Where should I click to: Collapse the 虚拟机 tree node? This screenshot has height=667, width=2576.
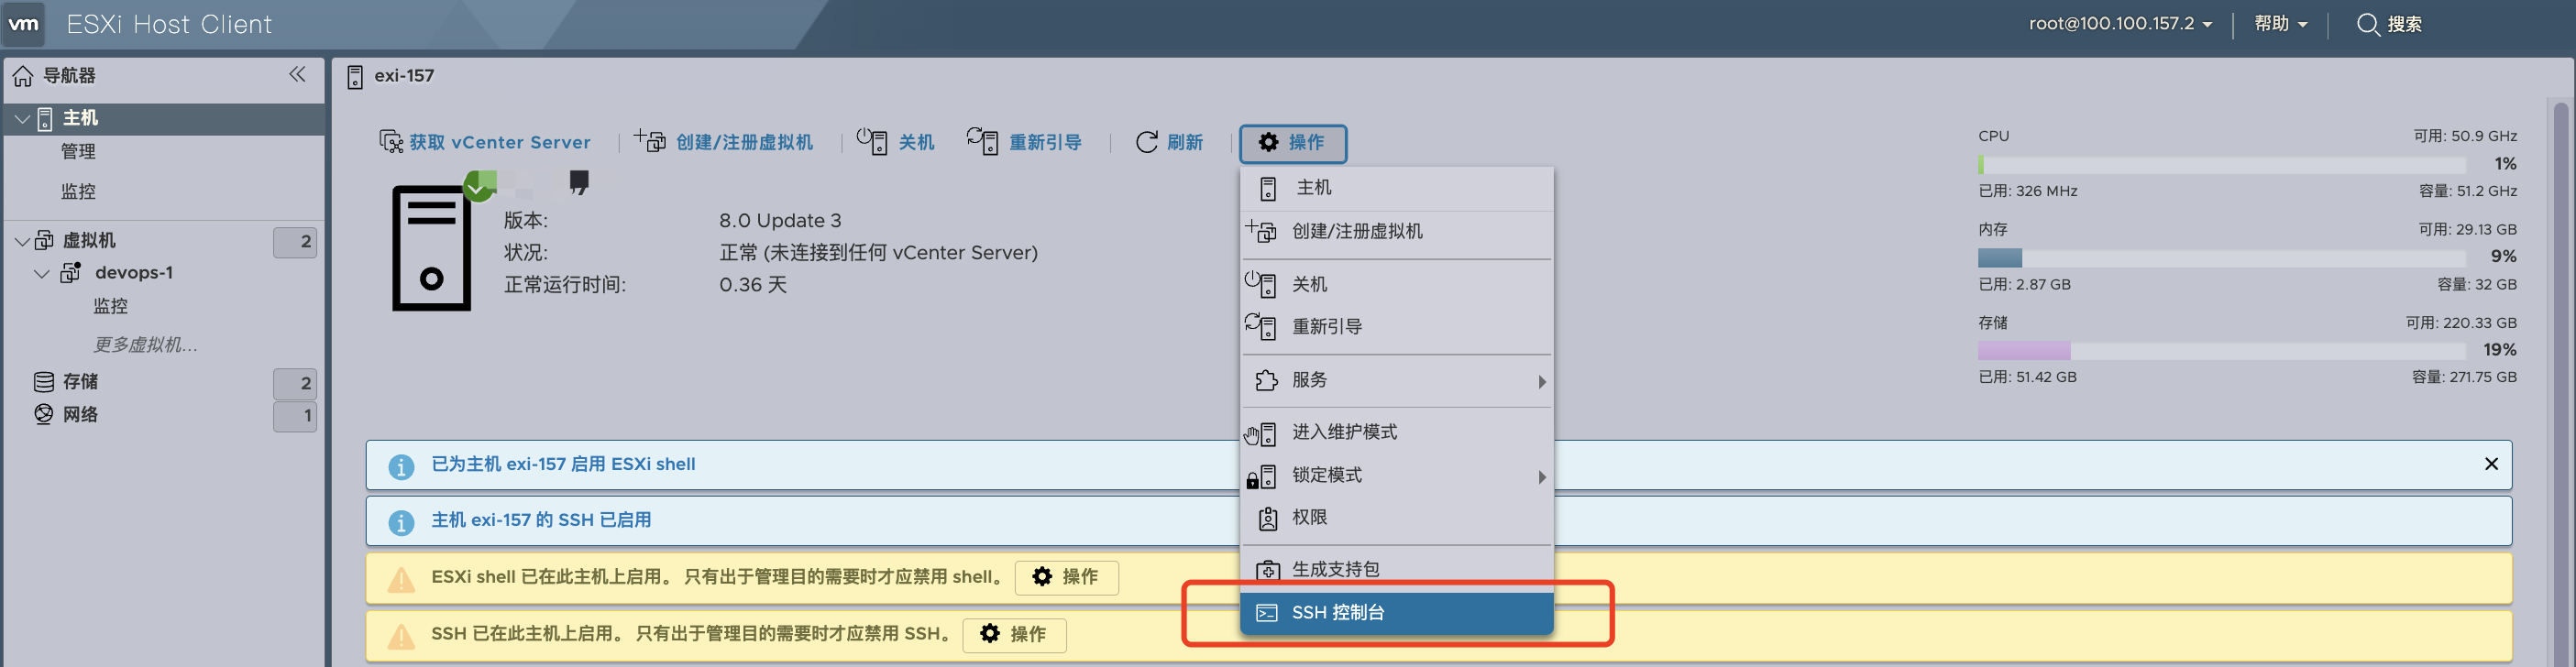[22, 241]
